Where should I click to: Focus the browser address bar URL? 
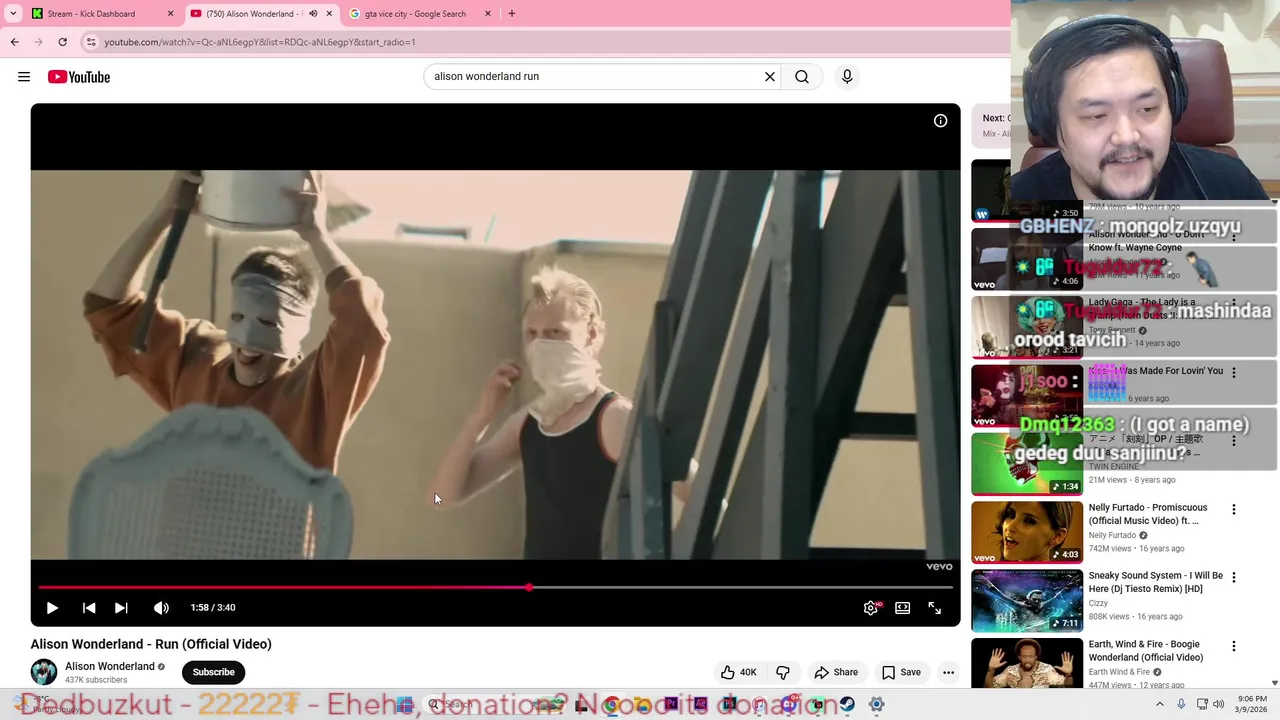click(x=260, y=42)
